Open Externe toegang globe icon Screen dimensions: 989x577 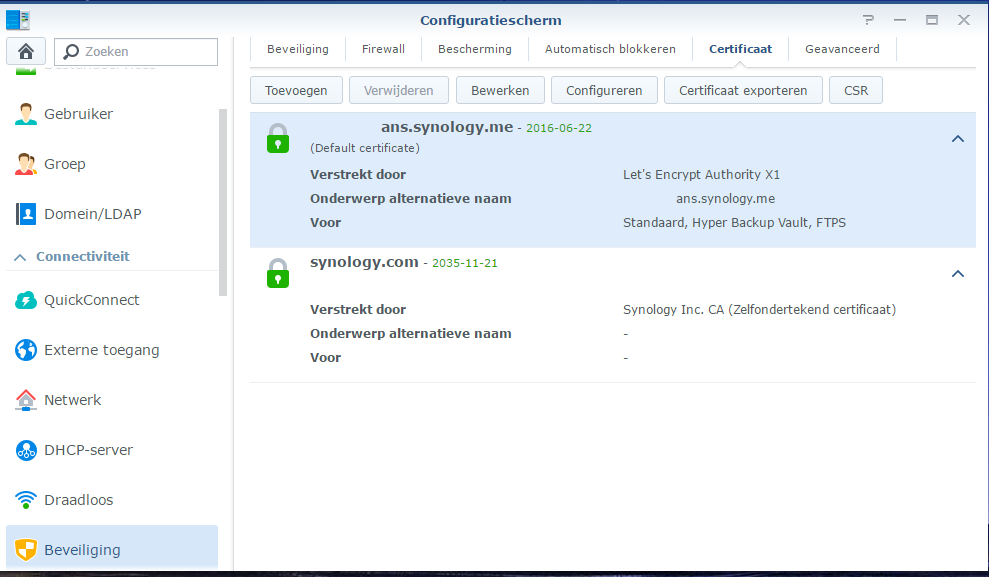[26, 350]
